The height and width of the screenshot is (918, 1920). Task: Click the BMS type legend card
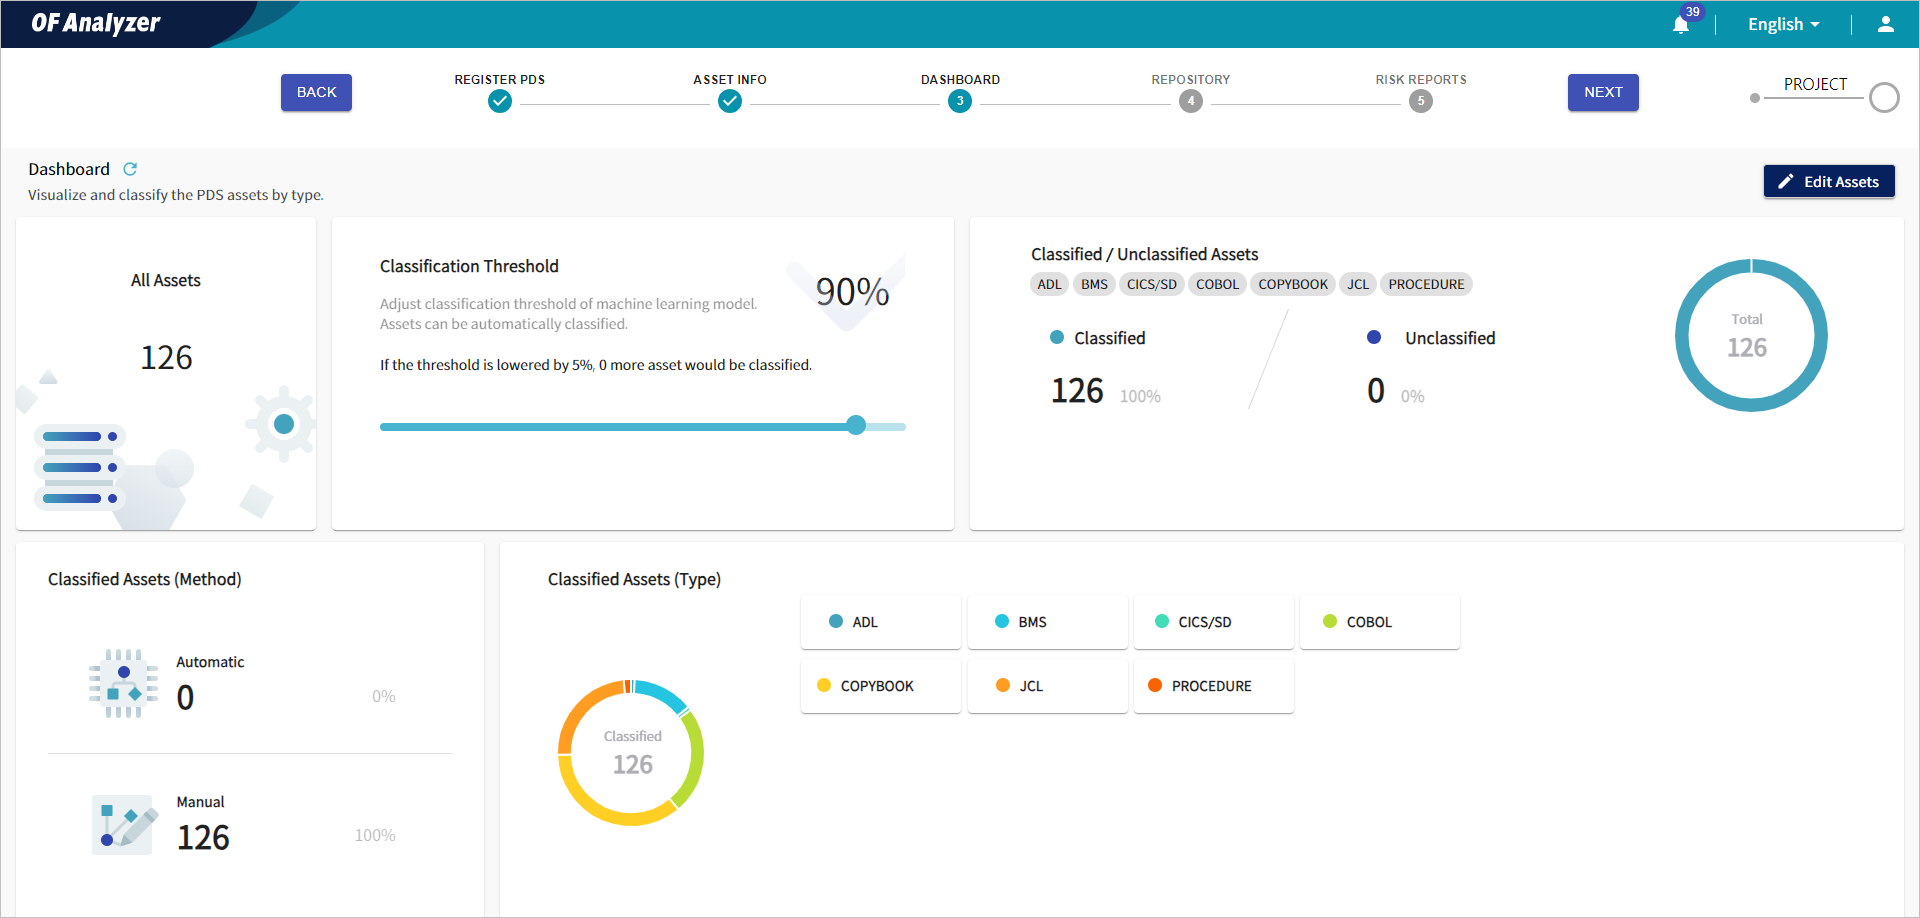1048,622
